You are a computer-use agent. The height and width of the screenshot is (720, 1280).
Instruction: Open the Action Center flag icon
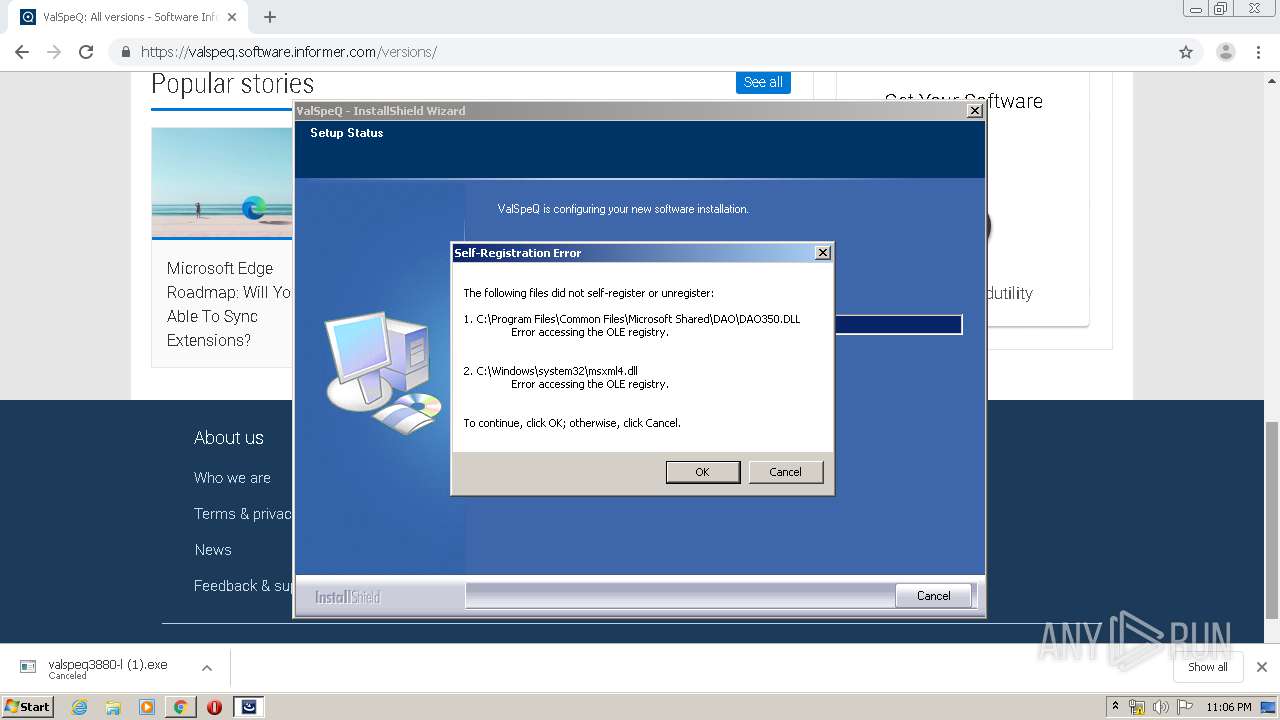pos(1184,707)
